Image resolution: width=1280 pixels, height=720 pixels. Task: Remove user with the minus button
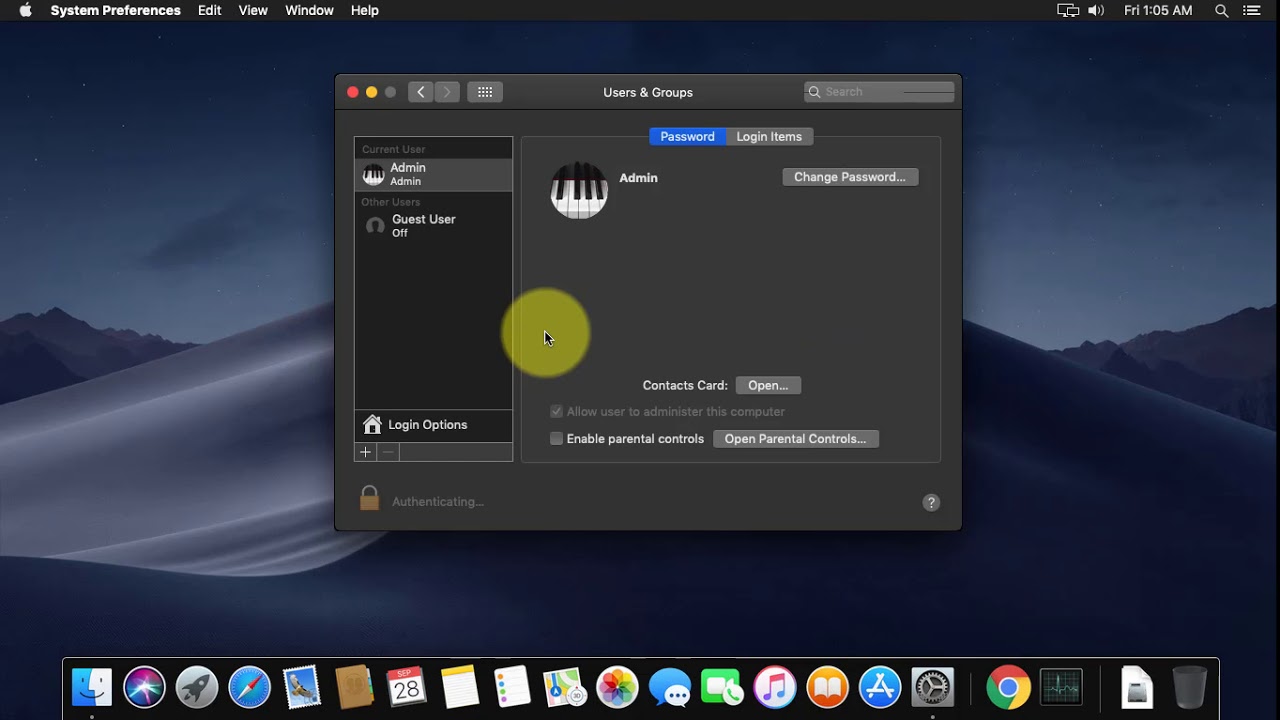click(x=388, y=452)
